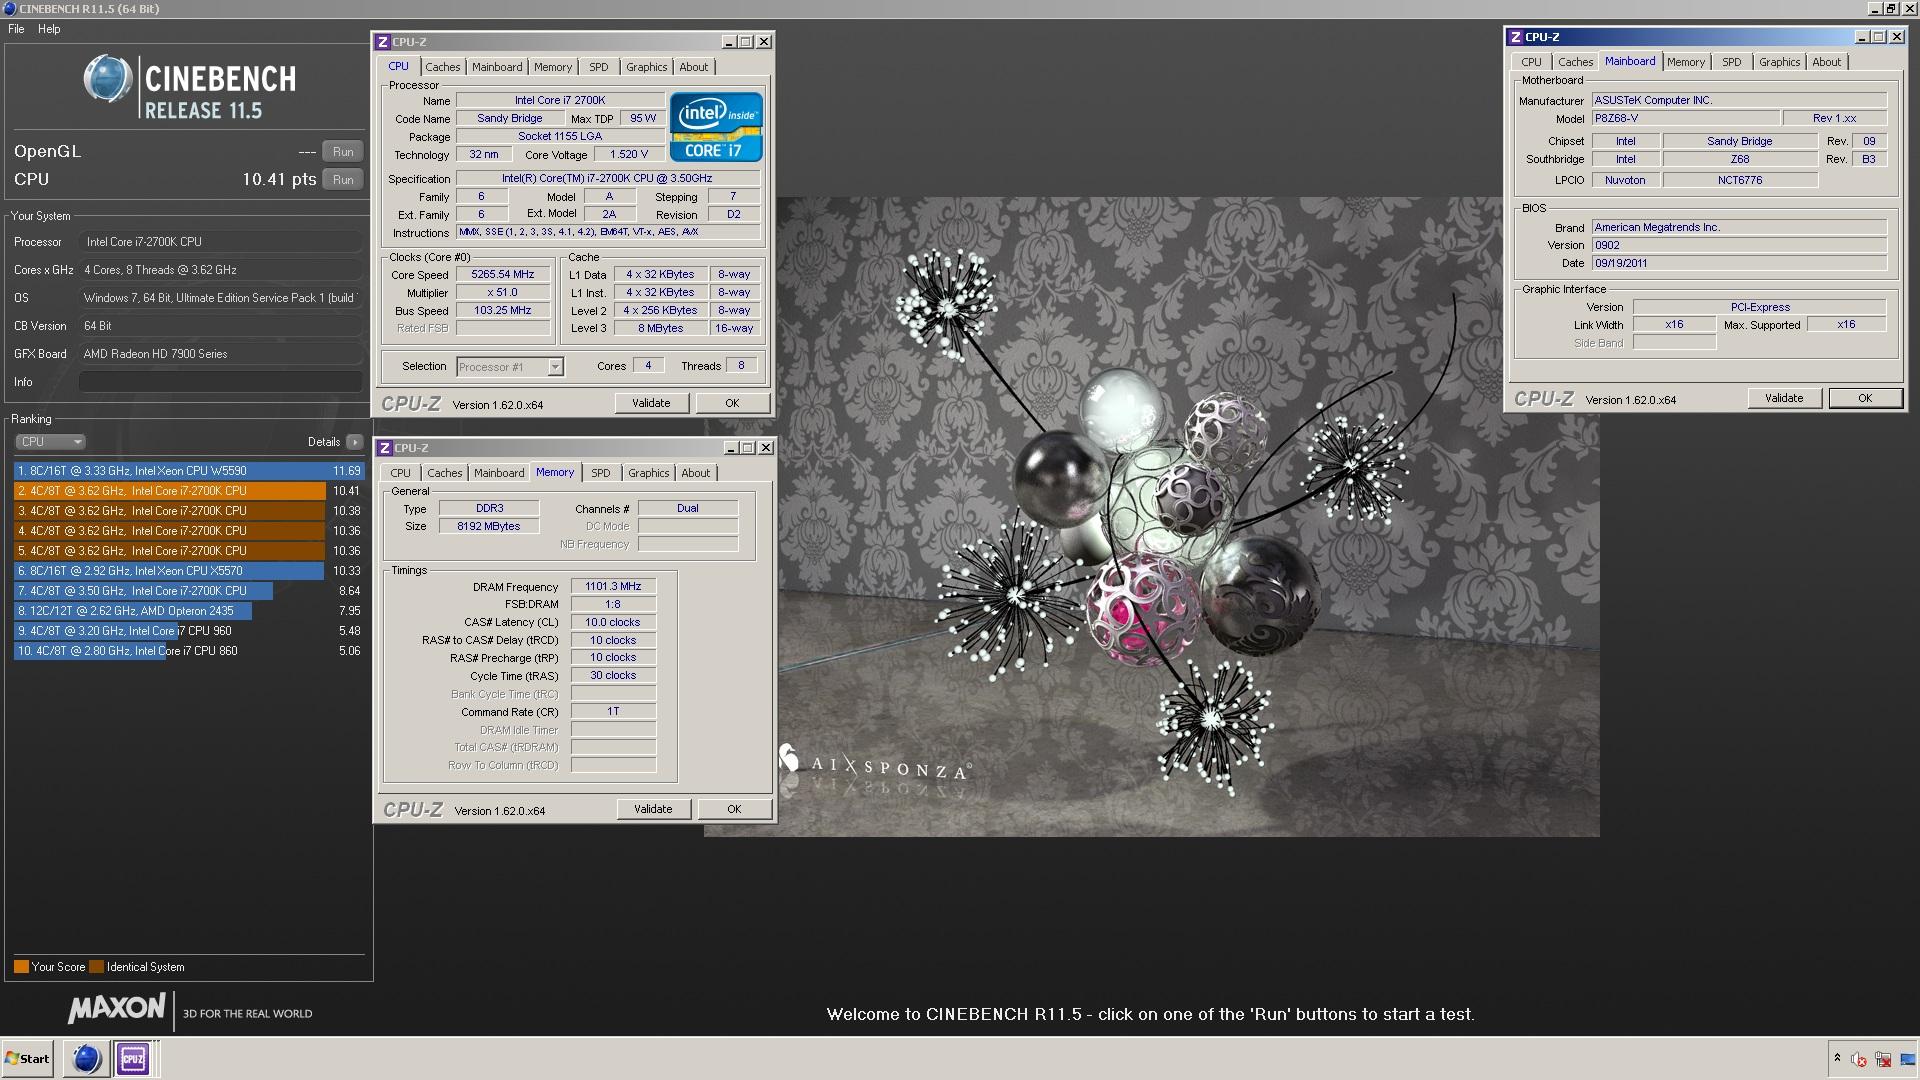Select ranking row i7-2700K at 3.50 GHz
The image size is (1920, 1080).
point(189,591)
